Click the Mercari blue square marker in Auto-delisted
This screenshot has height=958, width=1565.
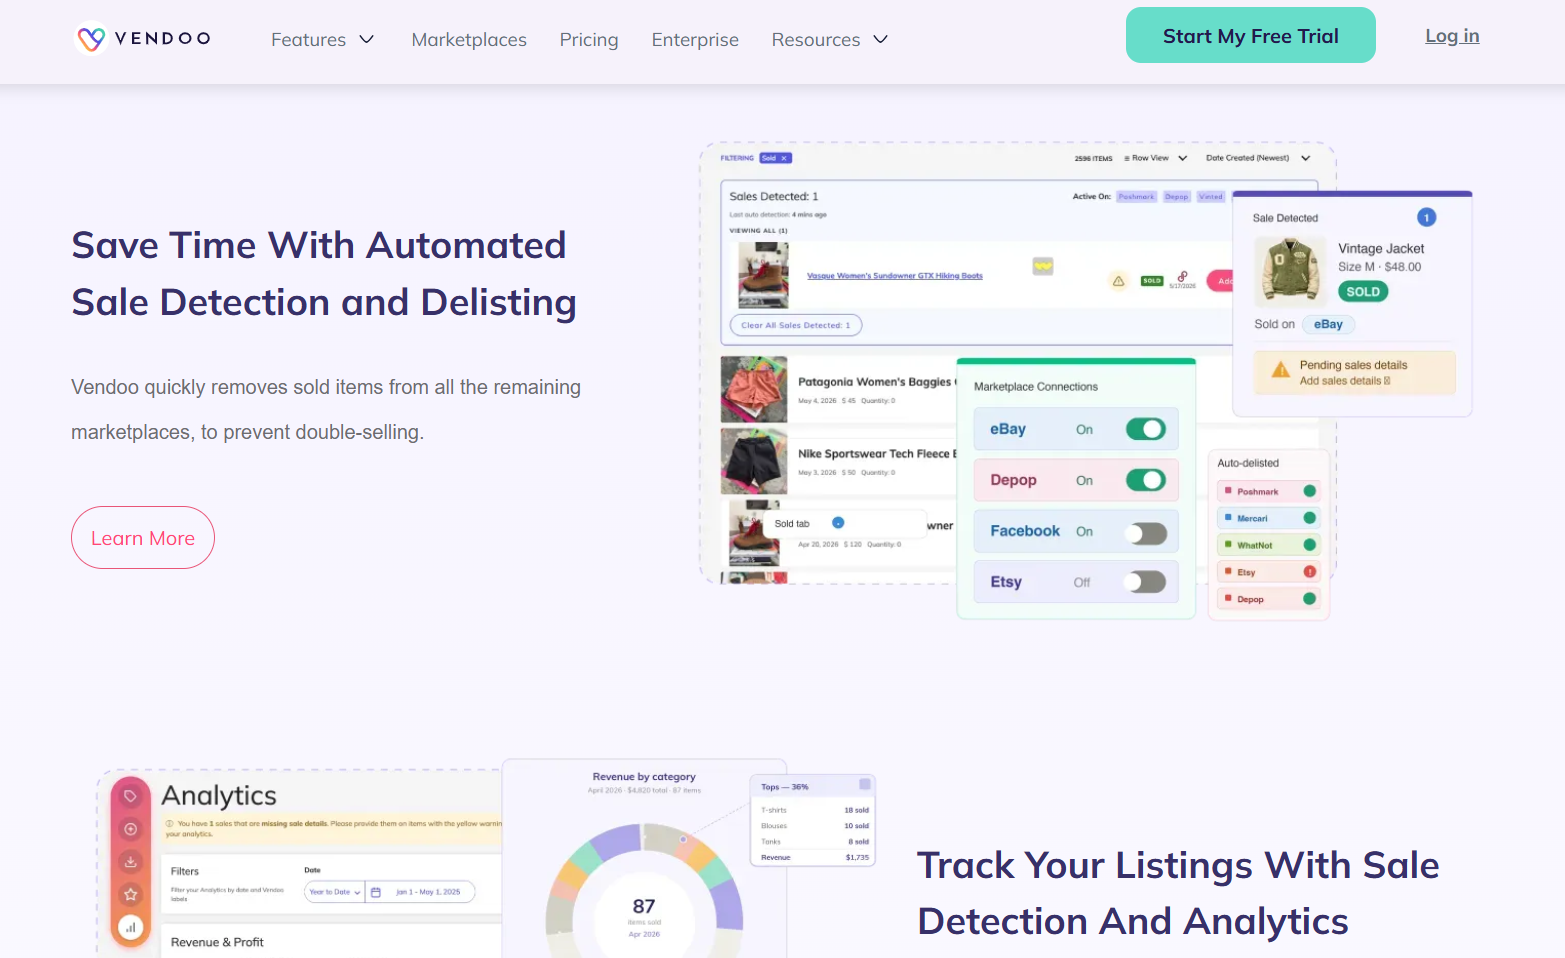(1228, 518)
